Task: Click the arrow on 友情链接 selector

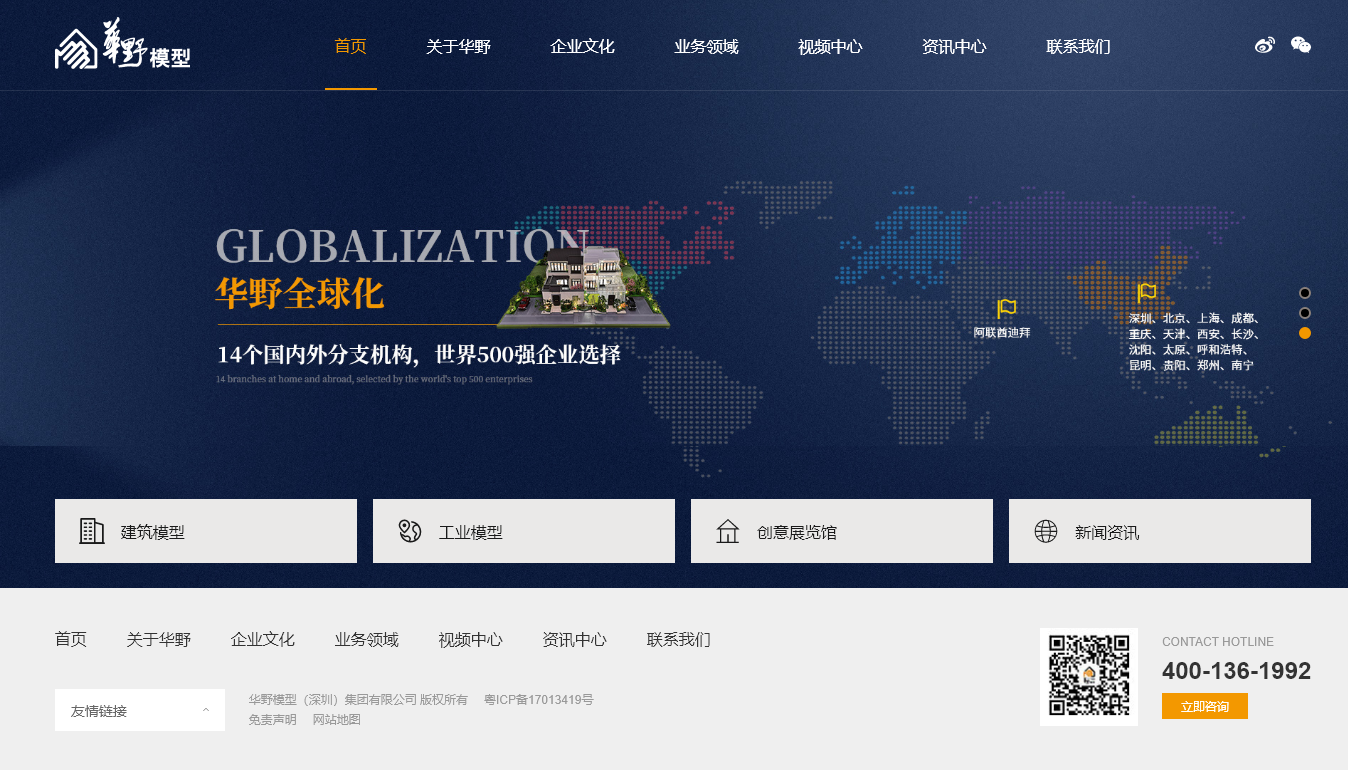Action: point(206,710)
